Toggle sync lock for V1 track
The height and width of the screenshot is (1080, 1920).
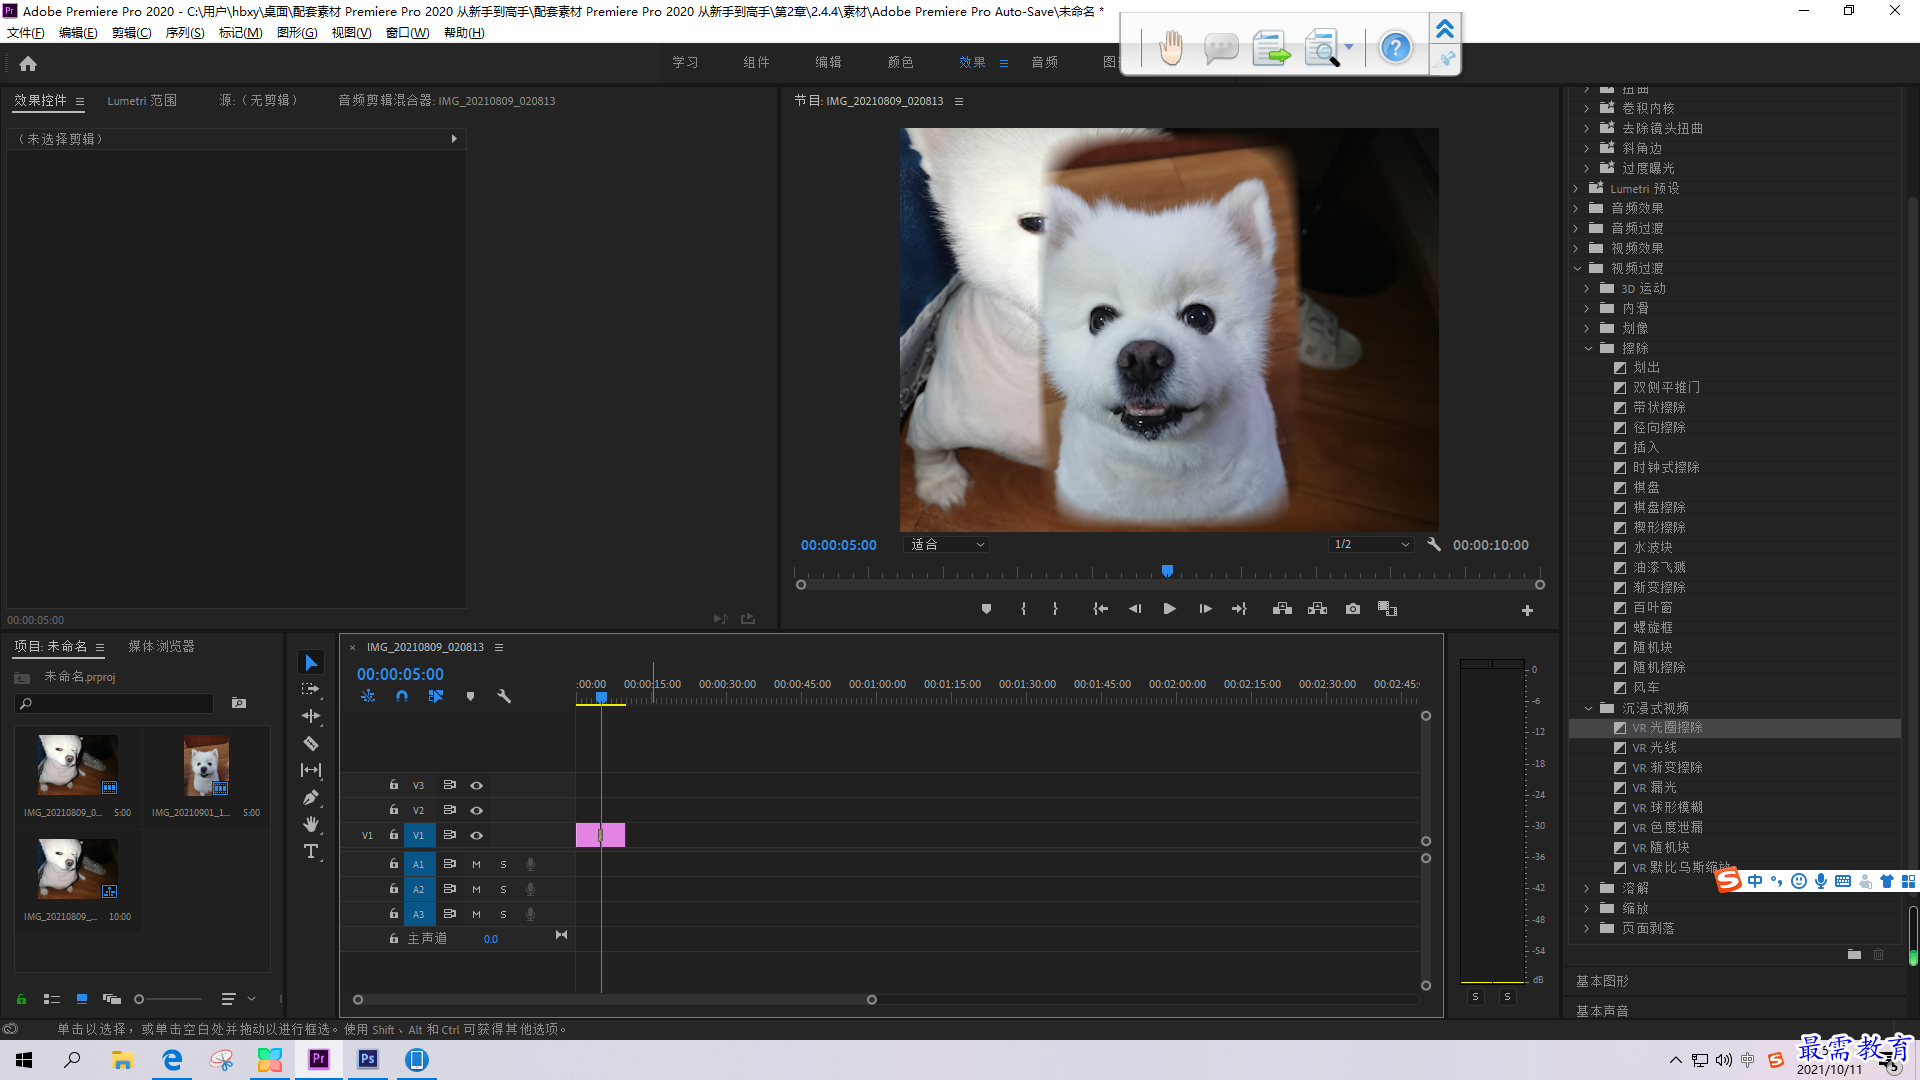(450, 835)
